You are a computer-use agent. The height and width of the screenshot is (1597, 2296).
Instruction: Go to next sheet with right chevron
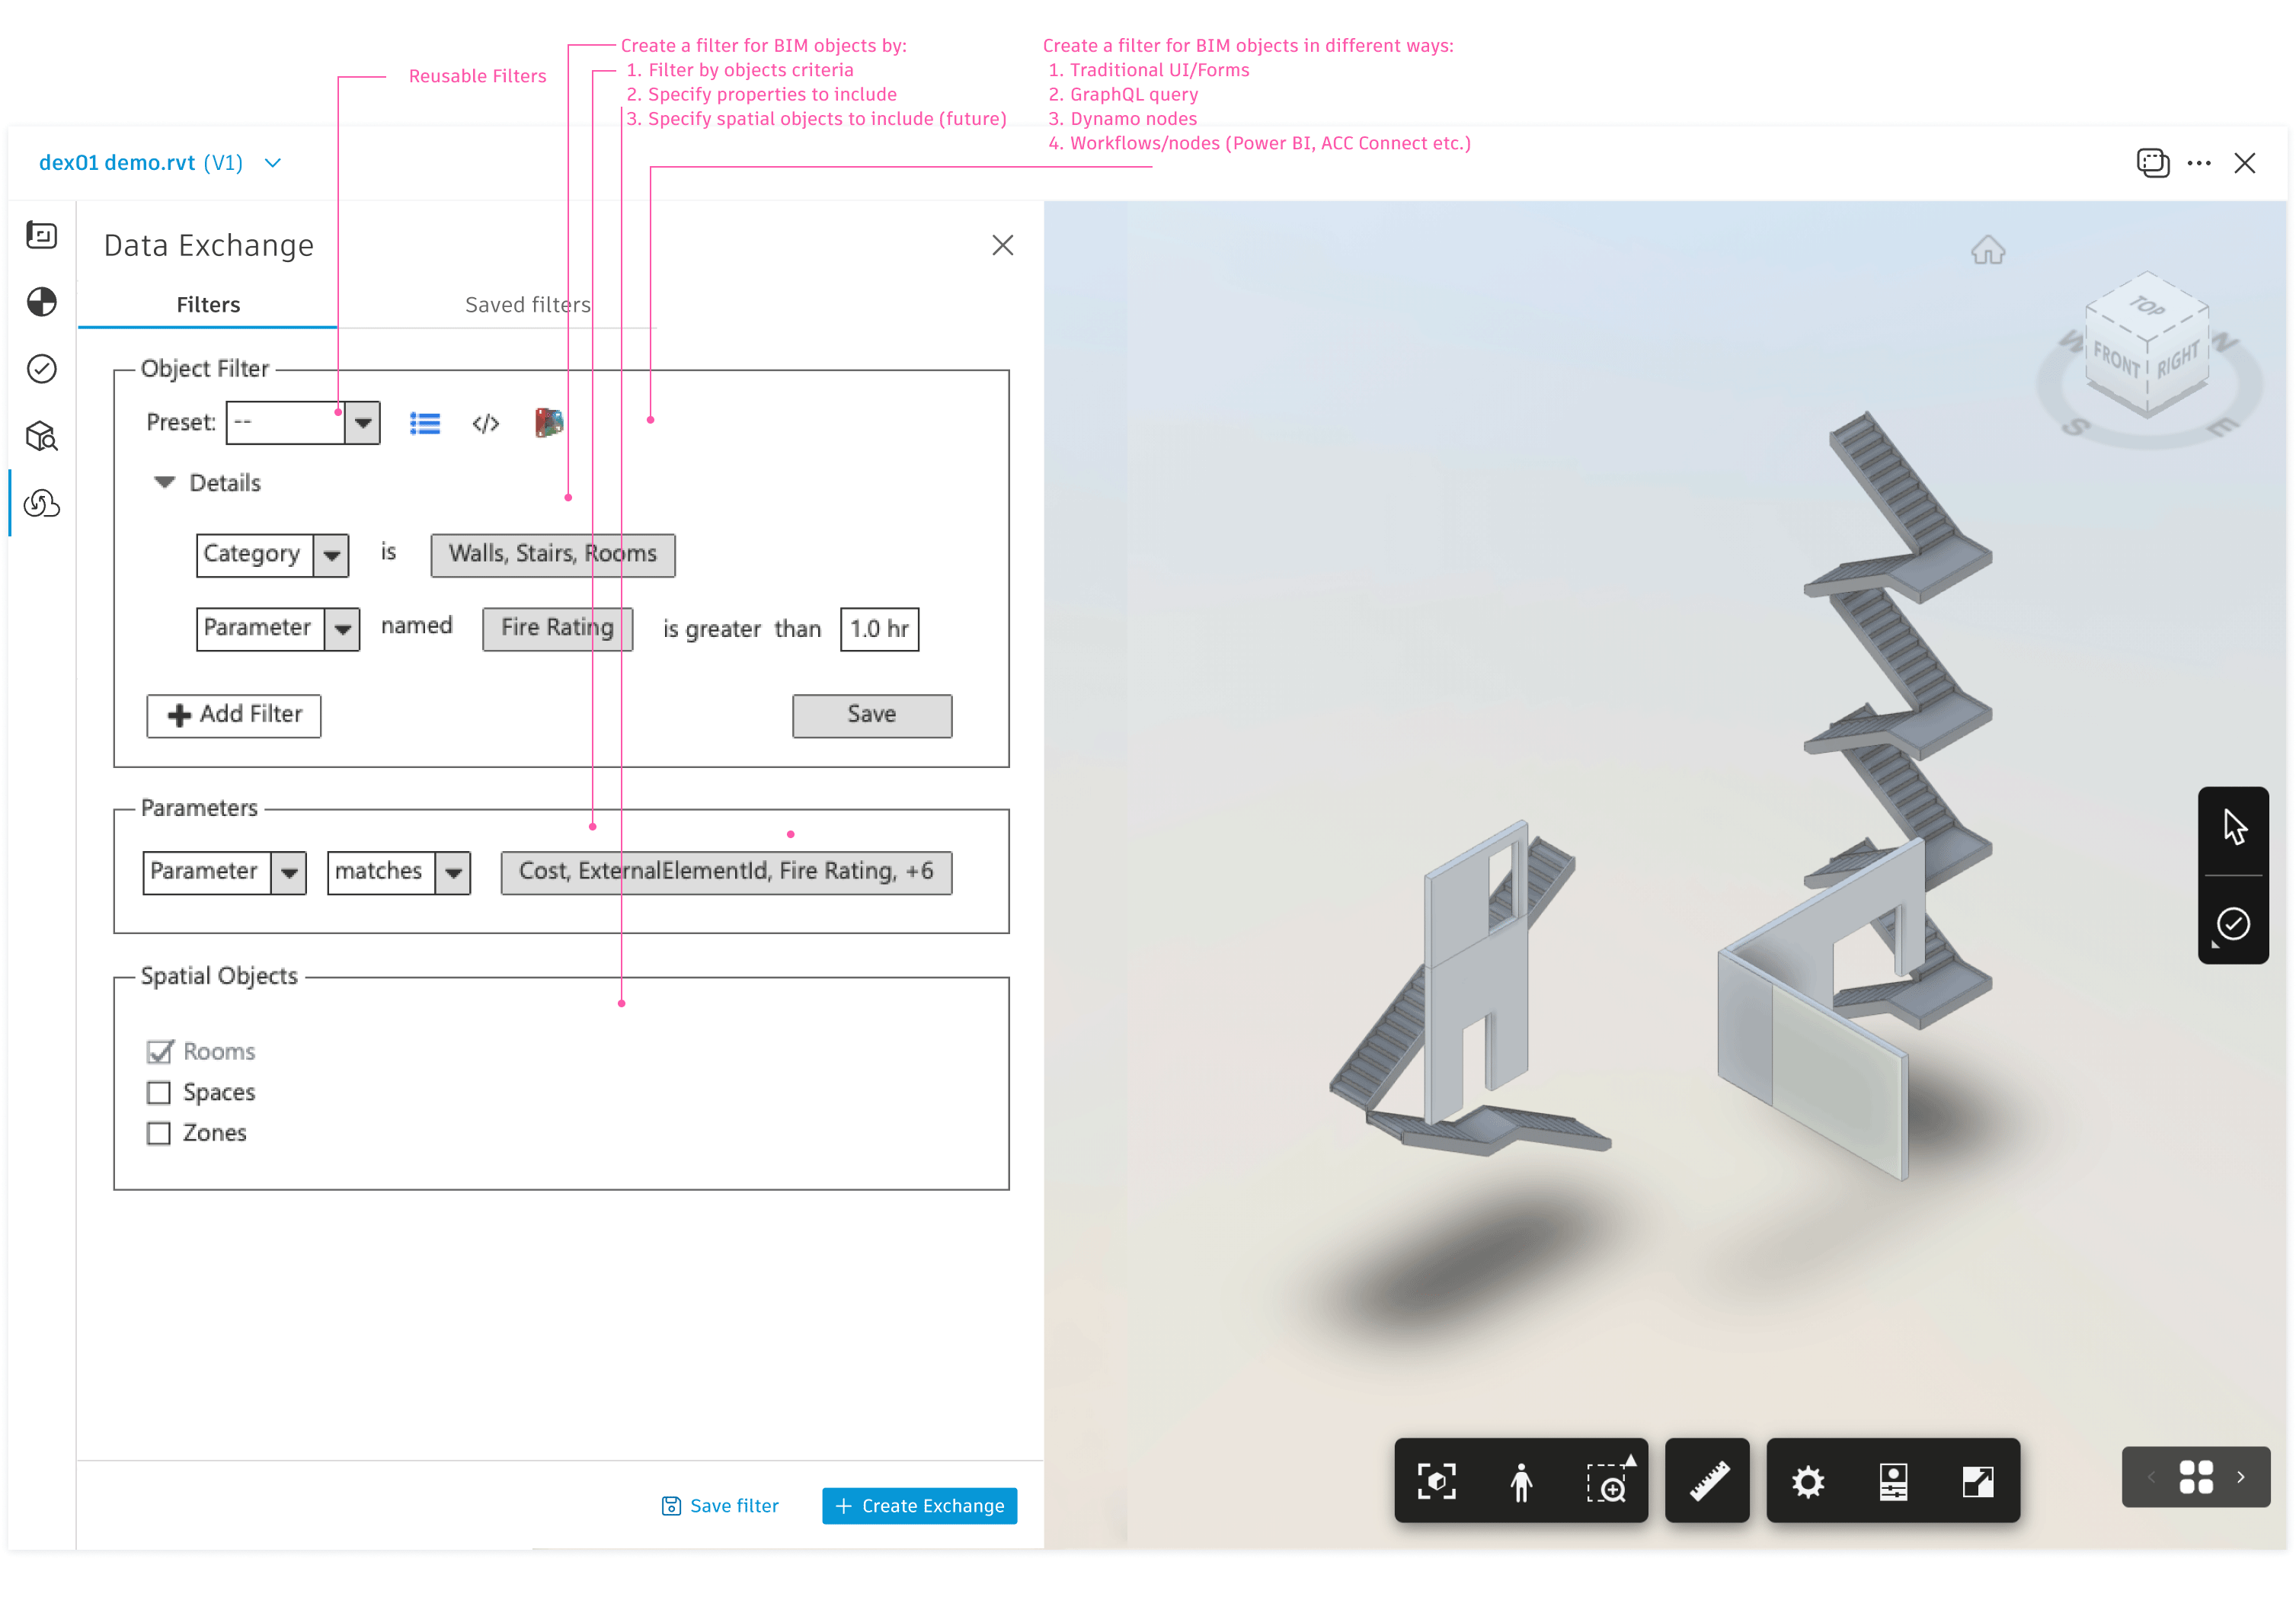(2241, 1477)
